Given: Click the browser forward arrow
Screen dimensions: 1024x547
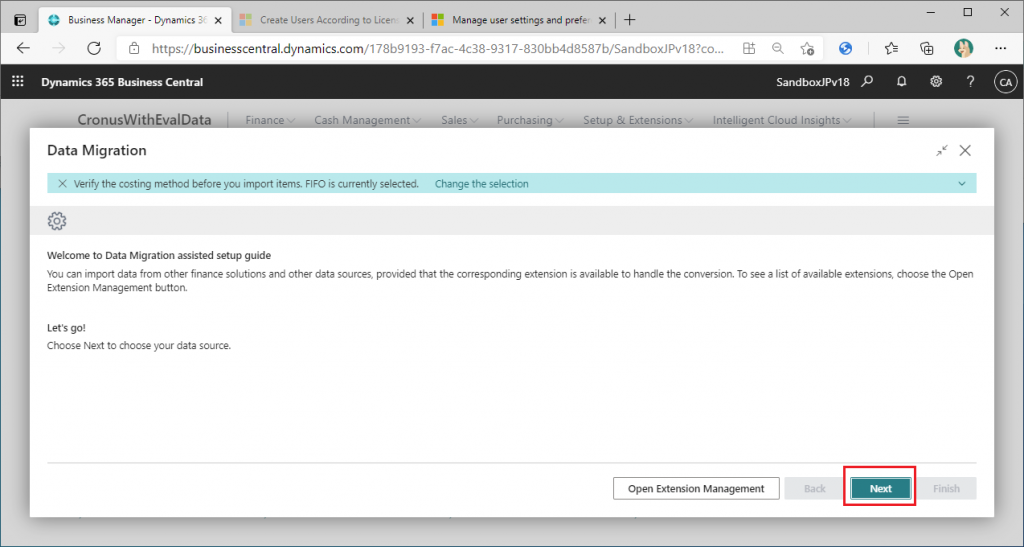Looking at the screenshot, I should tap(59, 48).
